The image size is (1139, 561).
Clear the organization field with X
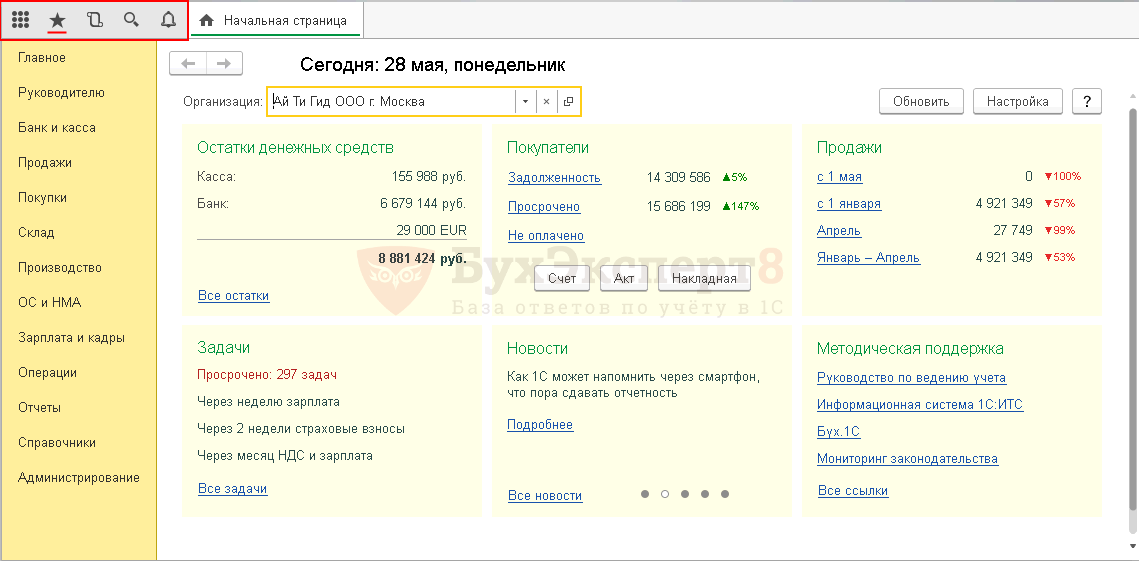[x=546, y=102]
